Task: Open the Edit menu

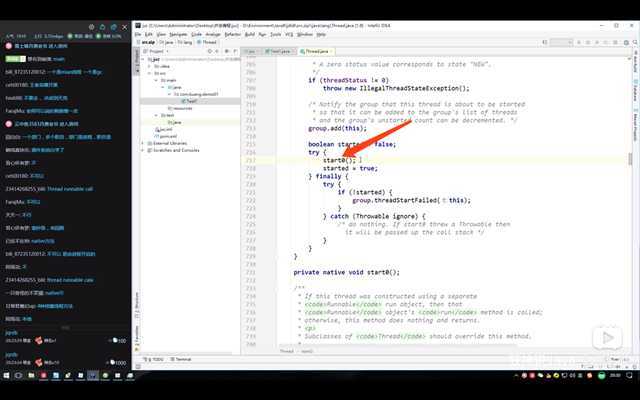Action: [x=149, y=35]
